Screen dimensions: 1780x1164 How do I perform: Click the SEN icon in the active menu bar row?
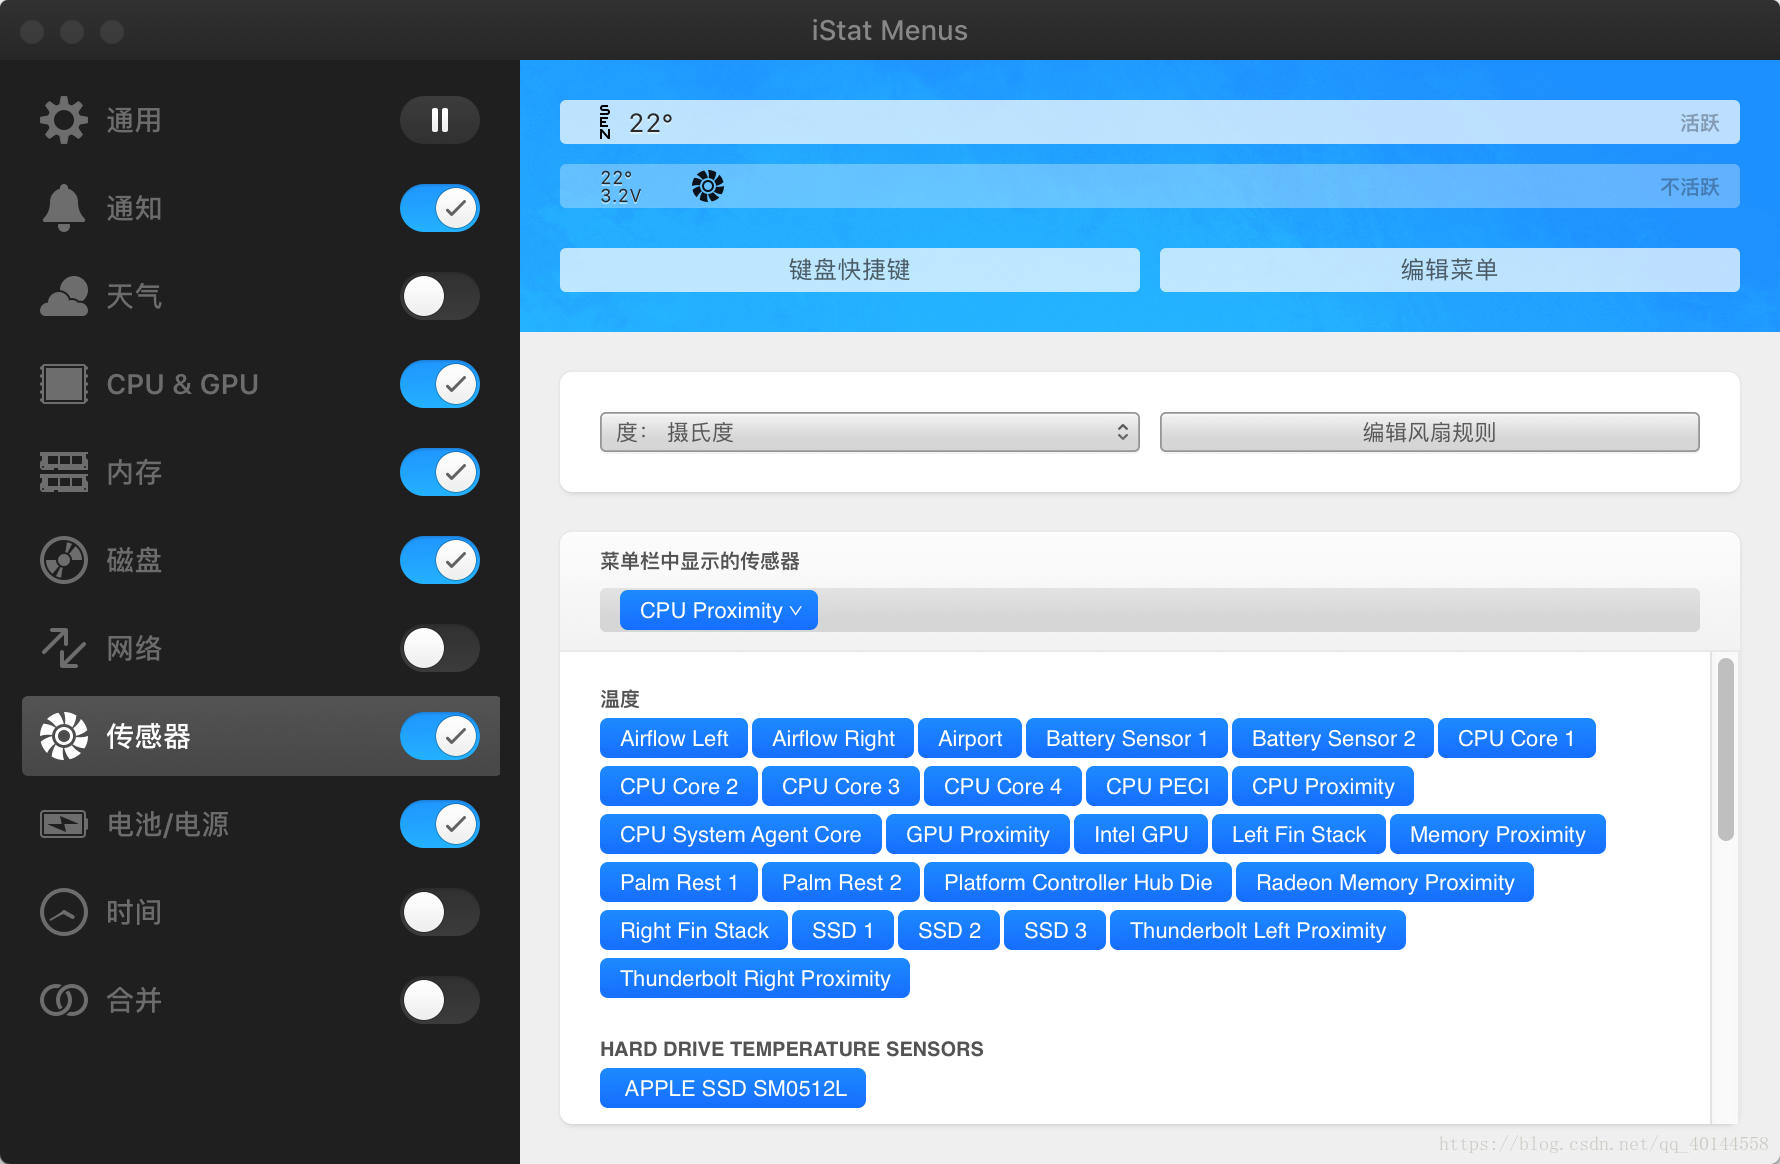click(x=605, y=122)
